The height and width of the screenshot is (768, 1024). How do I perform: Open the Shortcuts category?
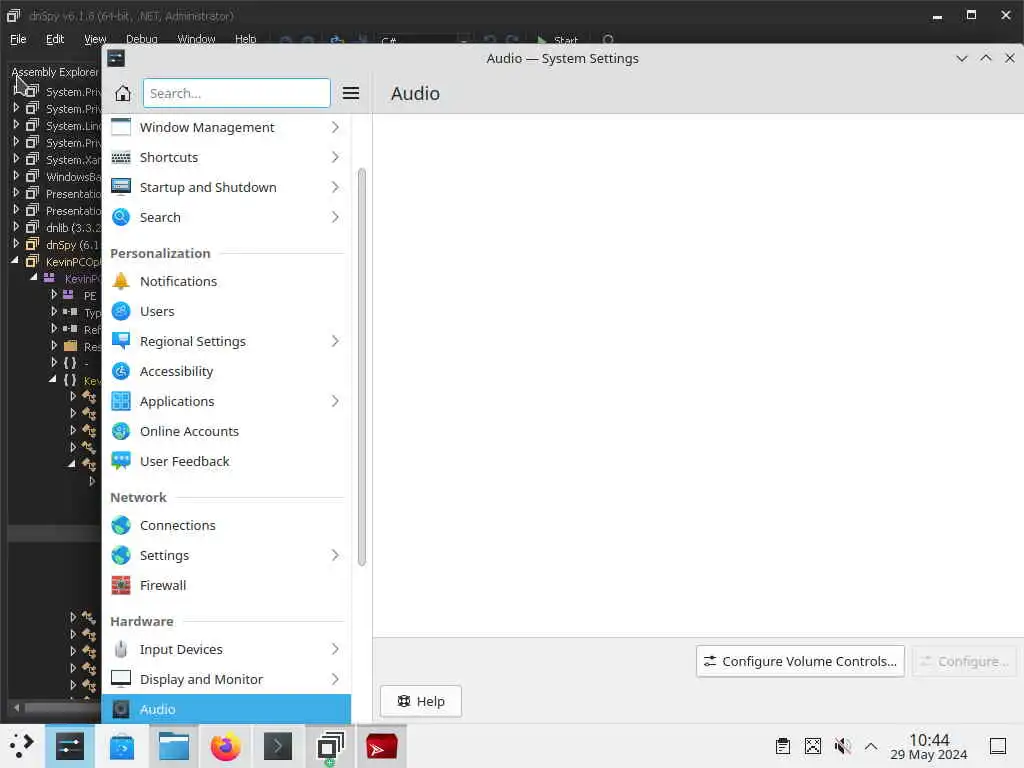226,157
